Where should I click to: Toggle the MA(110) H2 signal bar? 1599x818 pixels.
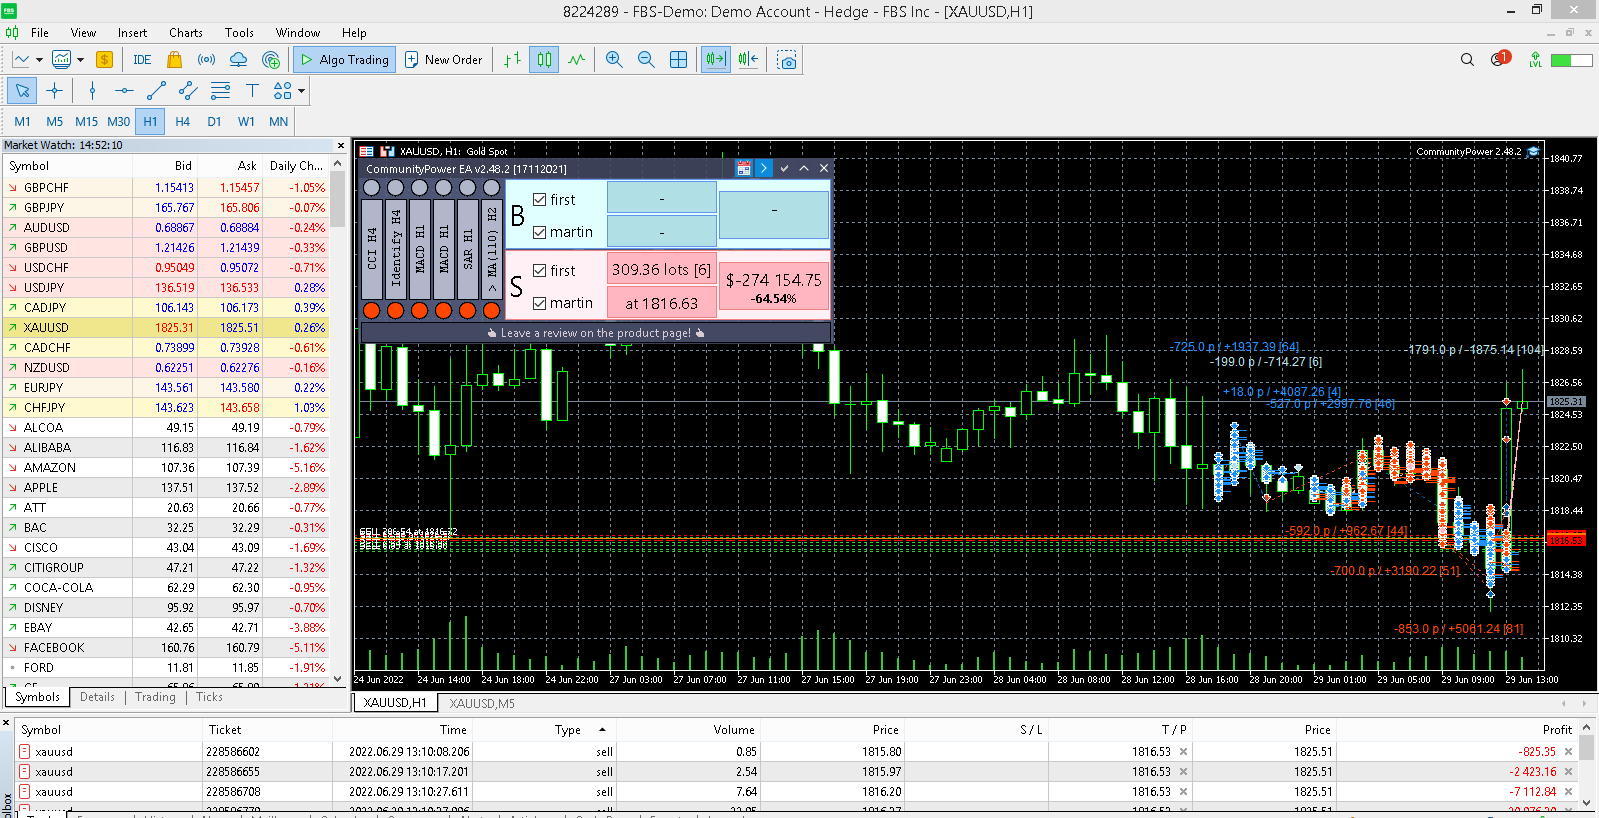(491, 248)
